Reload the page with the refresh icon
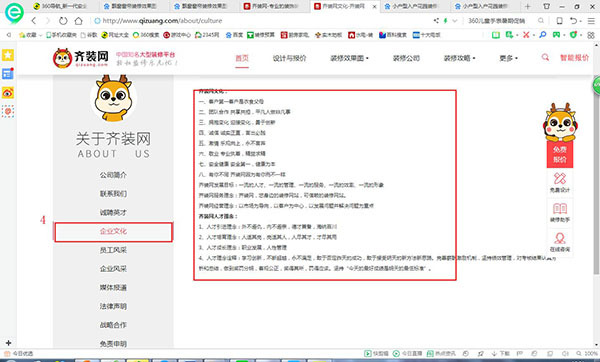The width and height of the screenshot is (600, 362). [63, 21]
